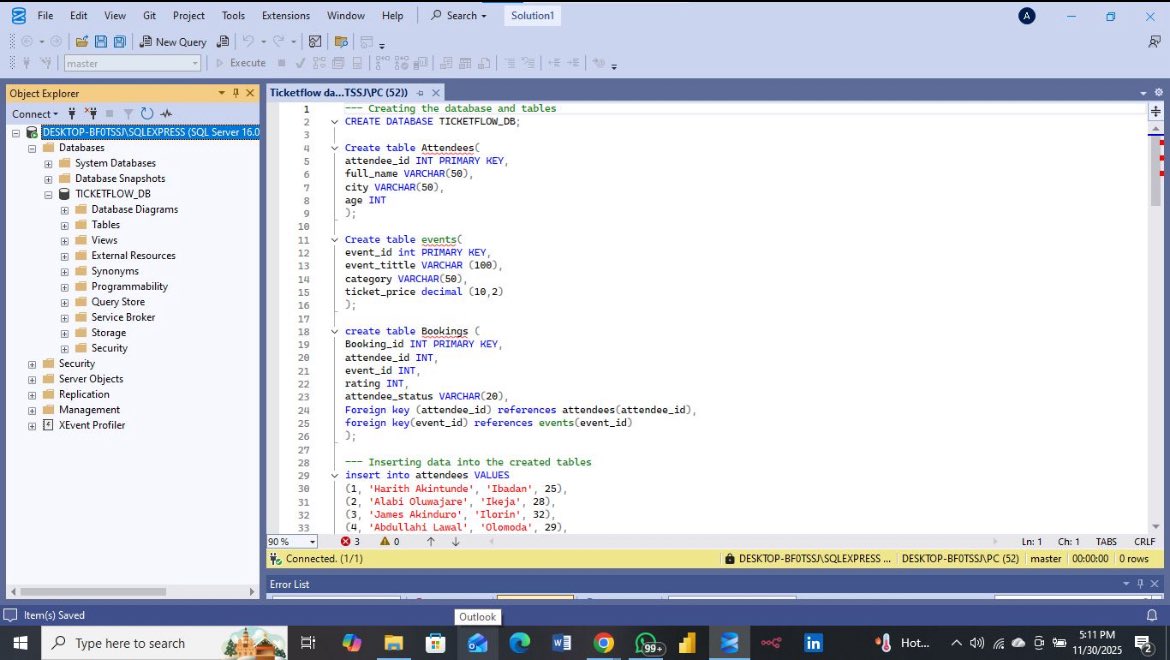Click the New Query button
Viewport: 1170px width, 660px height.
coord(173,42)
